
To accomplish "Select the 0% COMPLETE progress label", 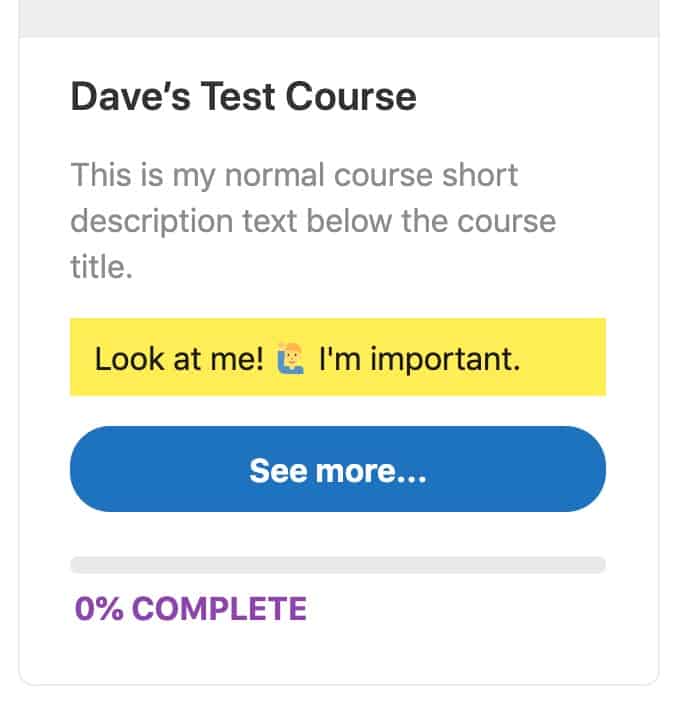I will pos(190,608).
